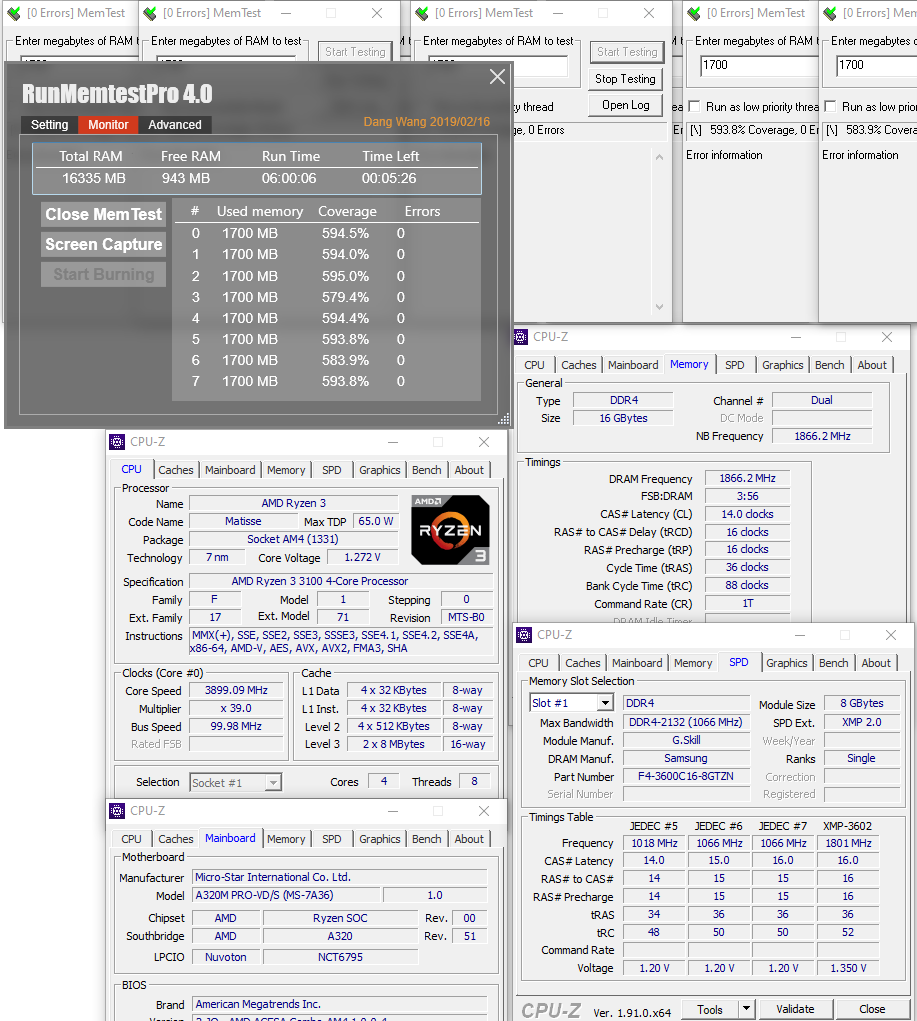Open the Setting tab in RunMemtestPro
917x1021 pixels.
(49, 125)
